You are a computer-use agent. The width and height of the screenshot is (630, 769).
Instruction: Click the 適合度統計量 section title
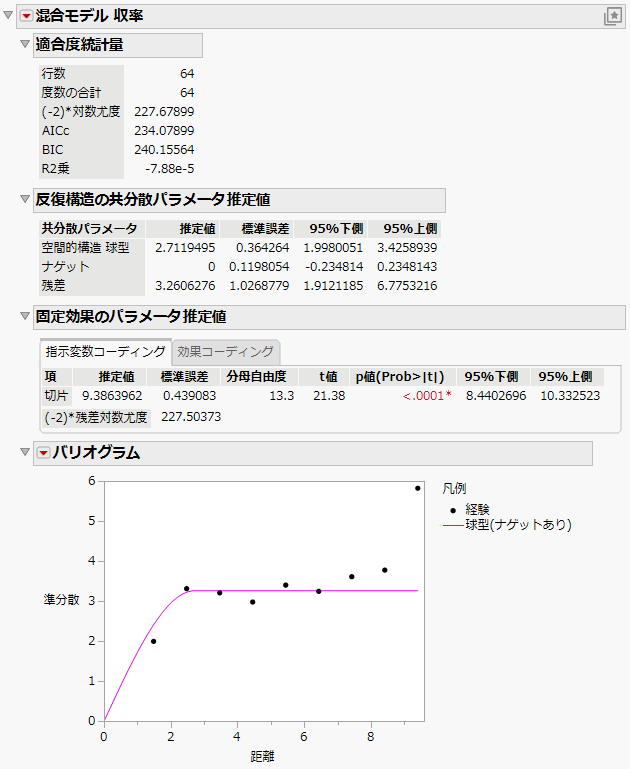click(79, 45)
